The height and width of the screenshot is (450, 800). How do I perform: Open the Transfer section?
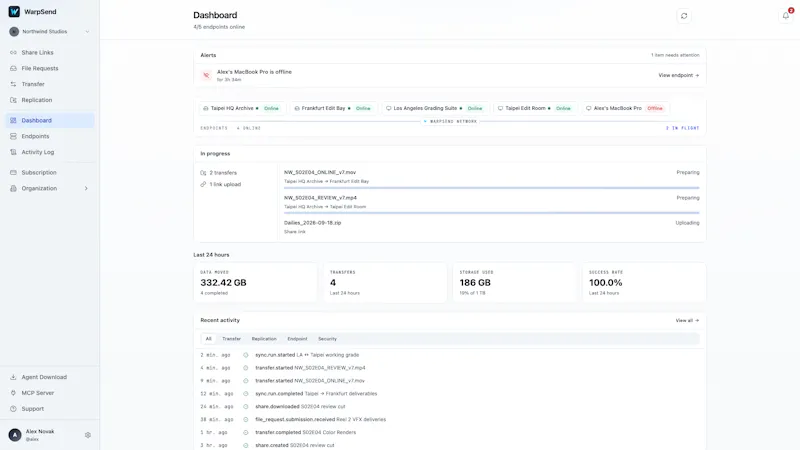tap(49, 84)
